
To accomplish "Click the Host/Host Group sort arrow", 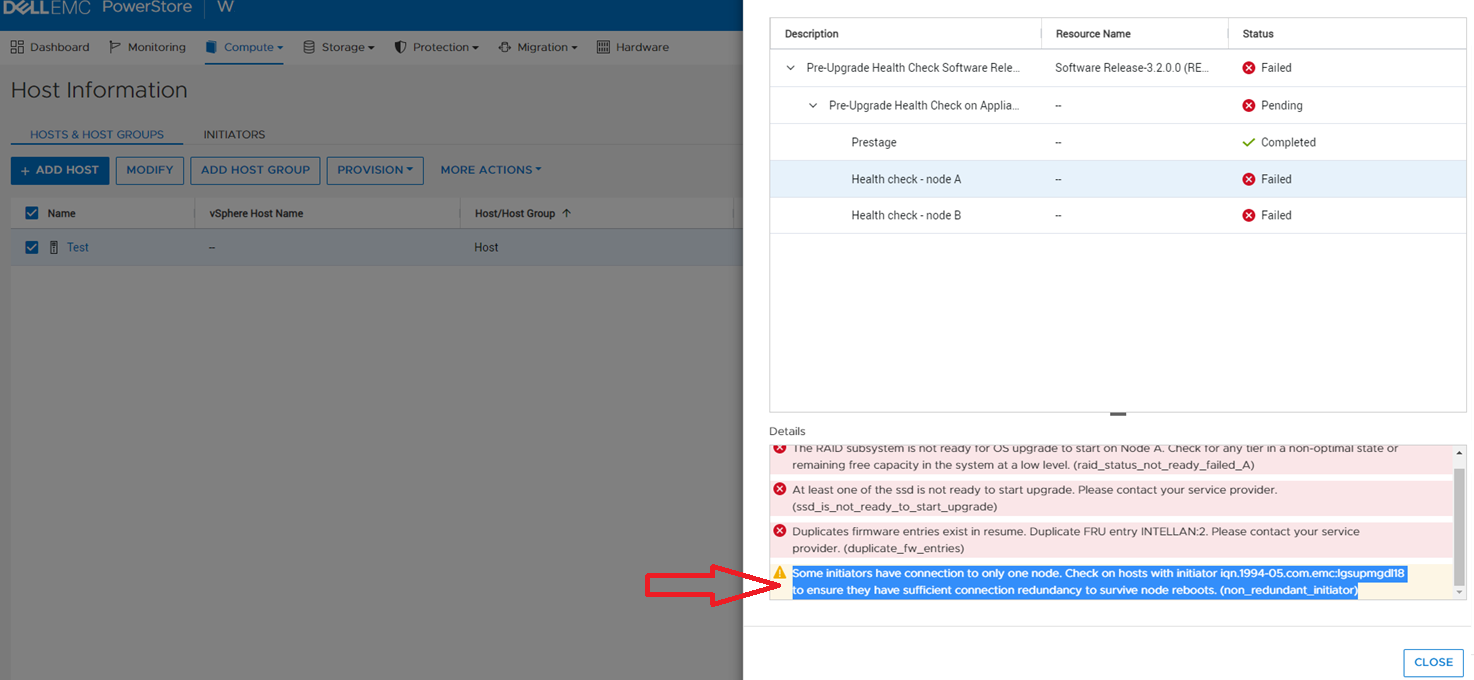I will click(x=567, y=213).
